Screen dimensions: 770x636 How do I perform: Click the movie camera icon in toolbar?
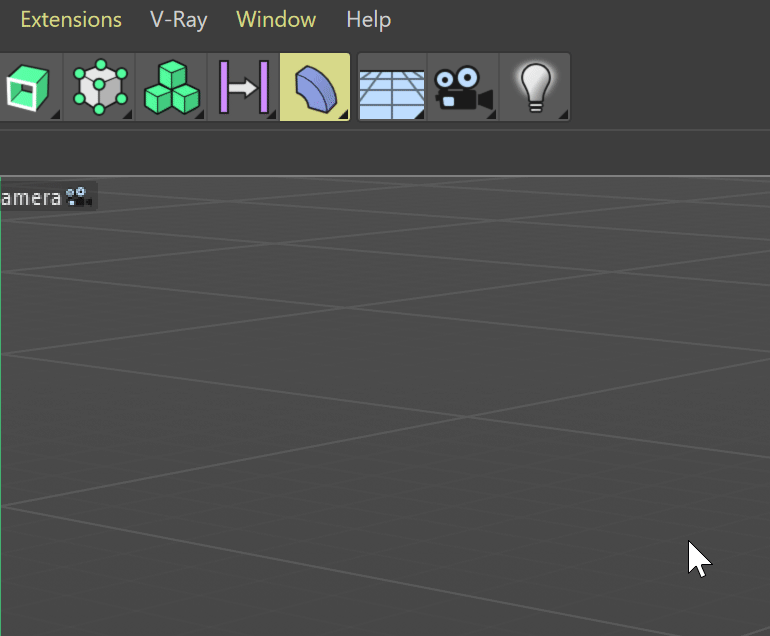[x=464, y=87]
